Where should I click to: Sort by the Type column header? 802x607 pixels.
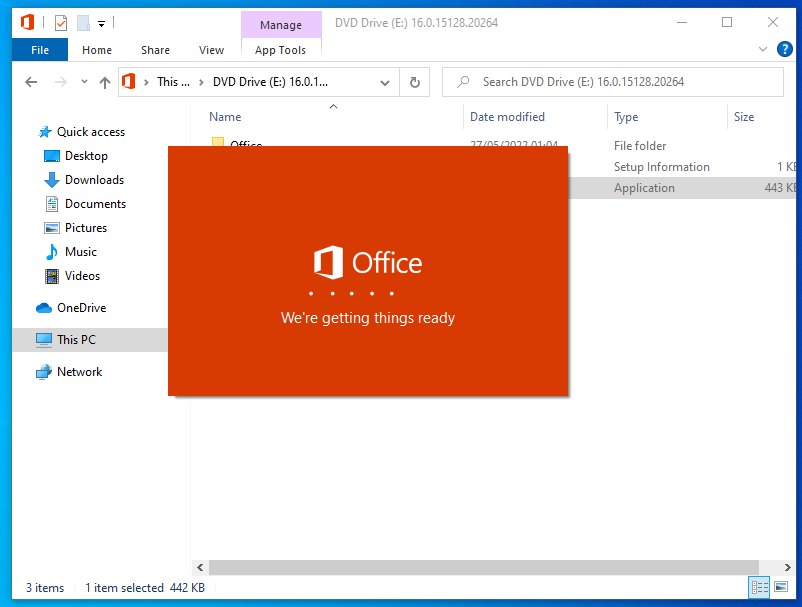pyautogui.click(x=626, y=117)
